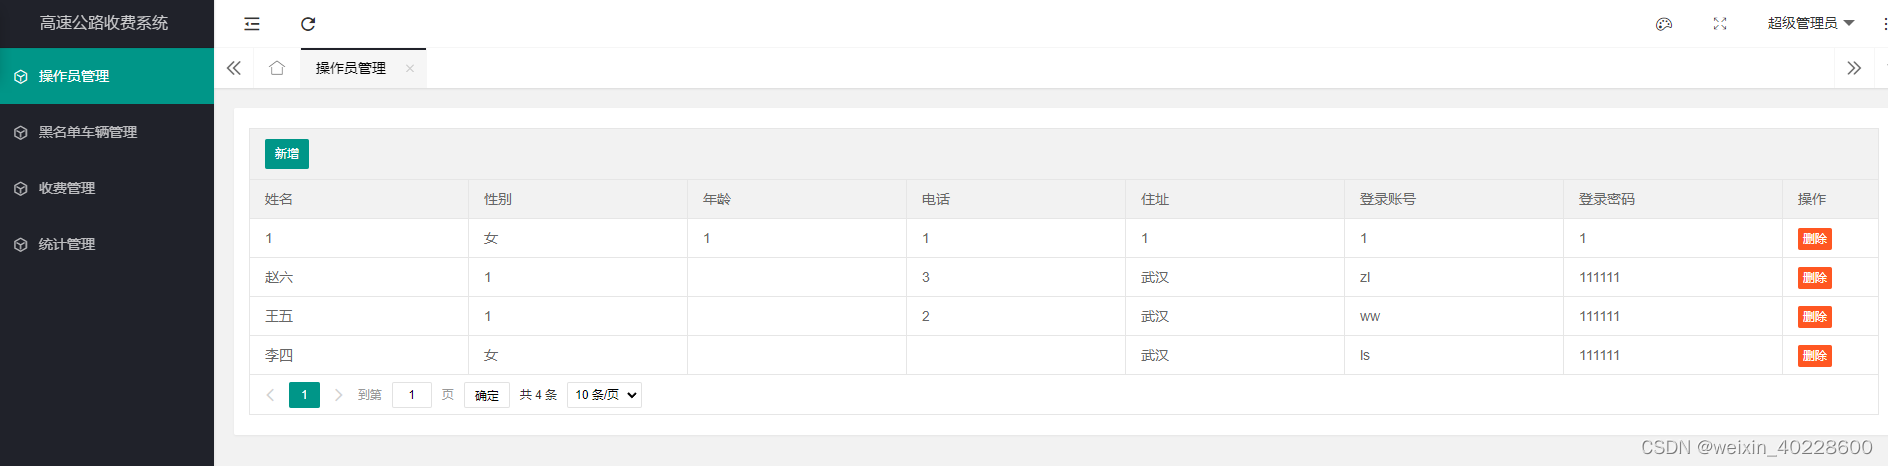
Task: Click the home tab icon
Action: (277, 68)
